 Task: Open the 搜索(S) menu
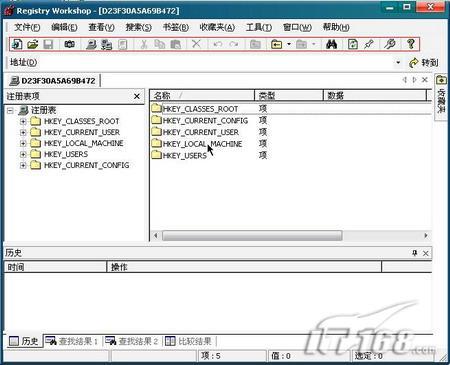coord(138,27)
